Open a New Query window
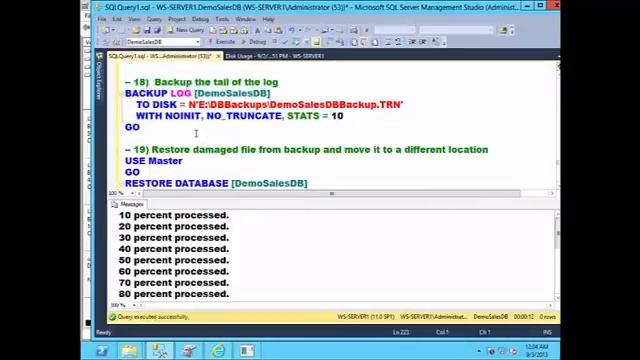 click(186, 30)
